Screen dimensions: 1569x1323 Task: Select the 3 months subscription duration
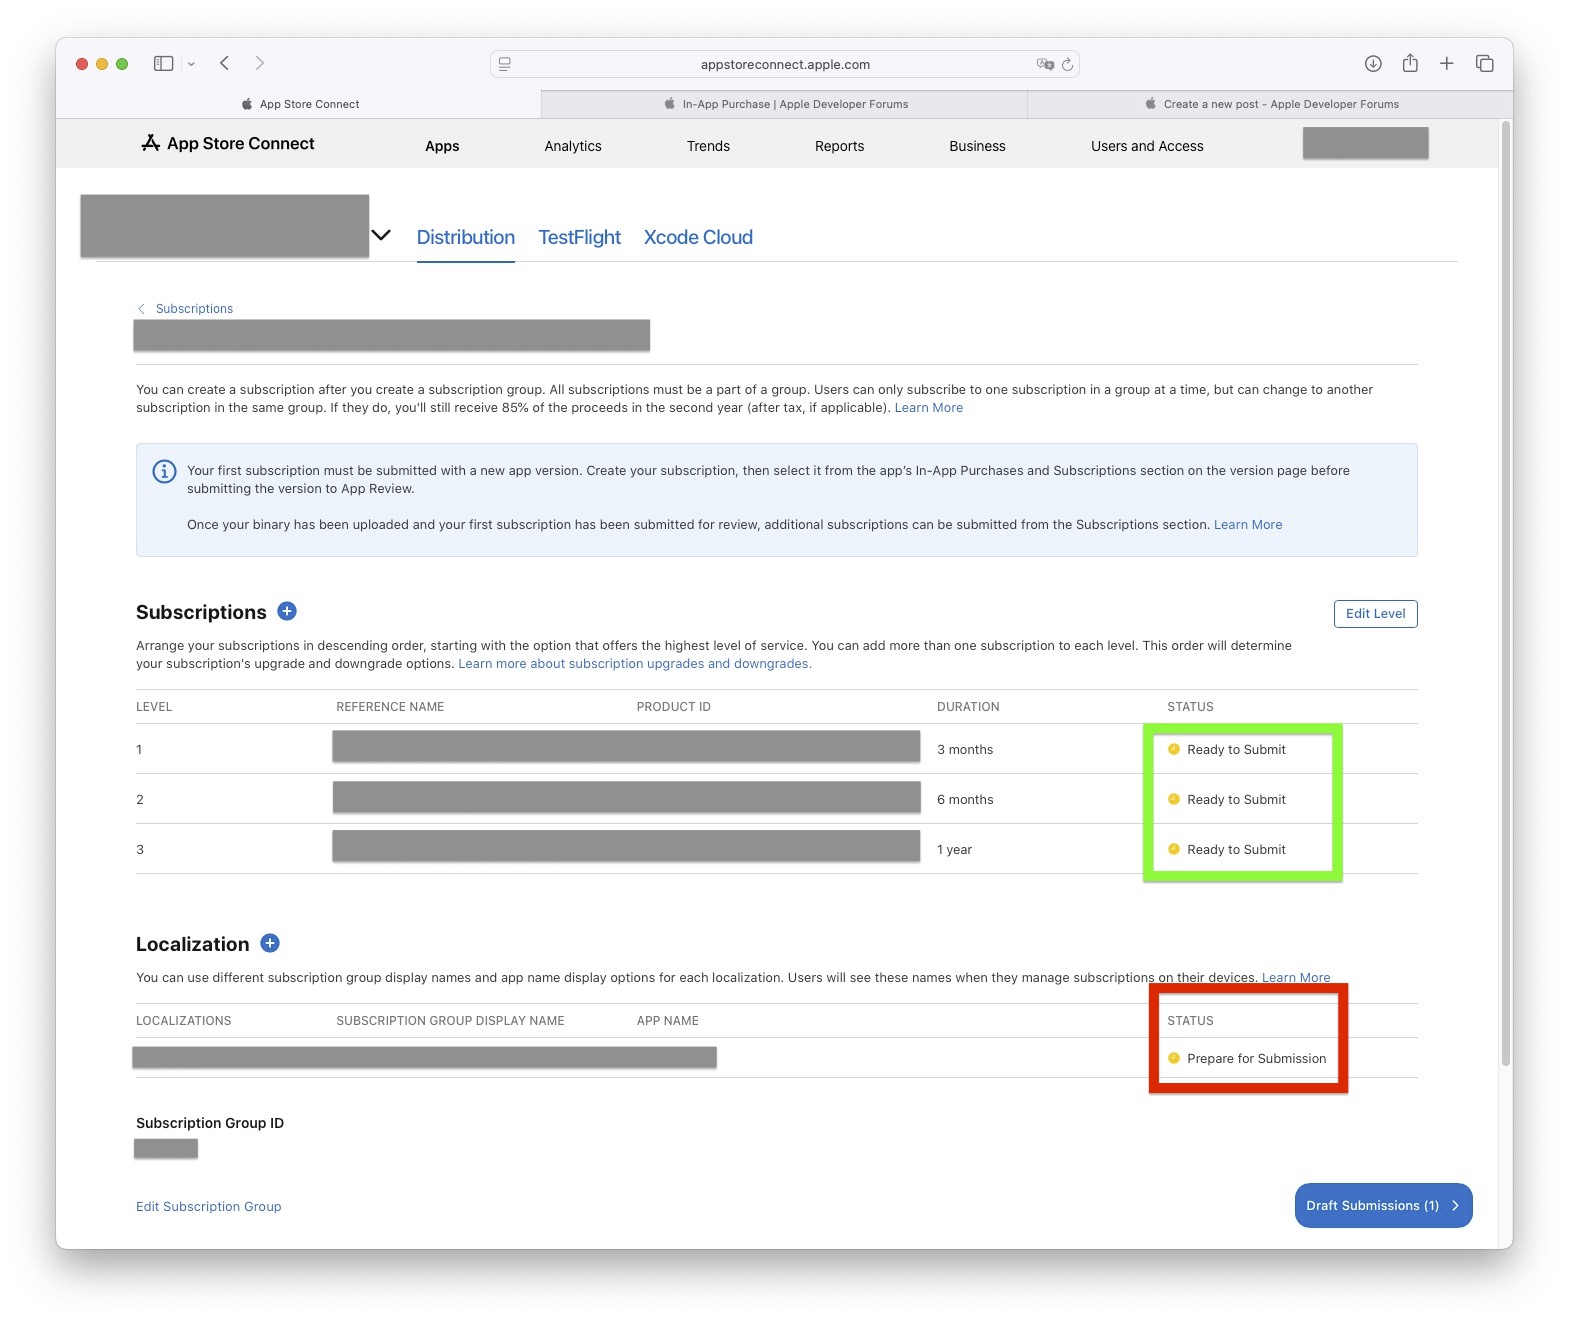965,750
